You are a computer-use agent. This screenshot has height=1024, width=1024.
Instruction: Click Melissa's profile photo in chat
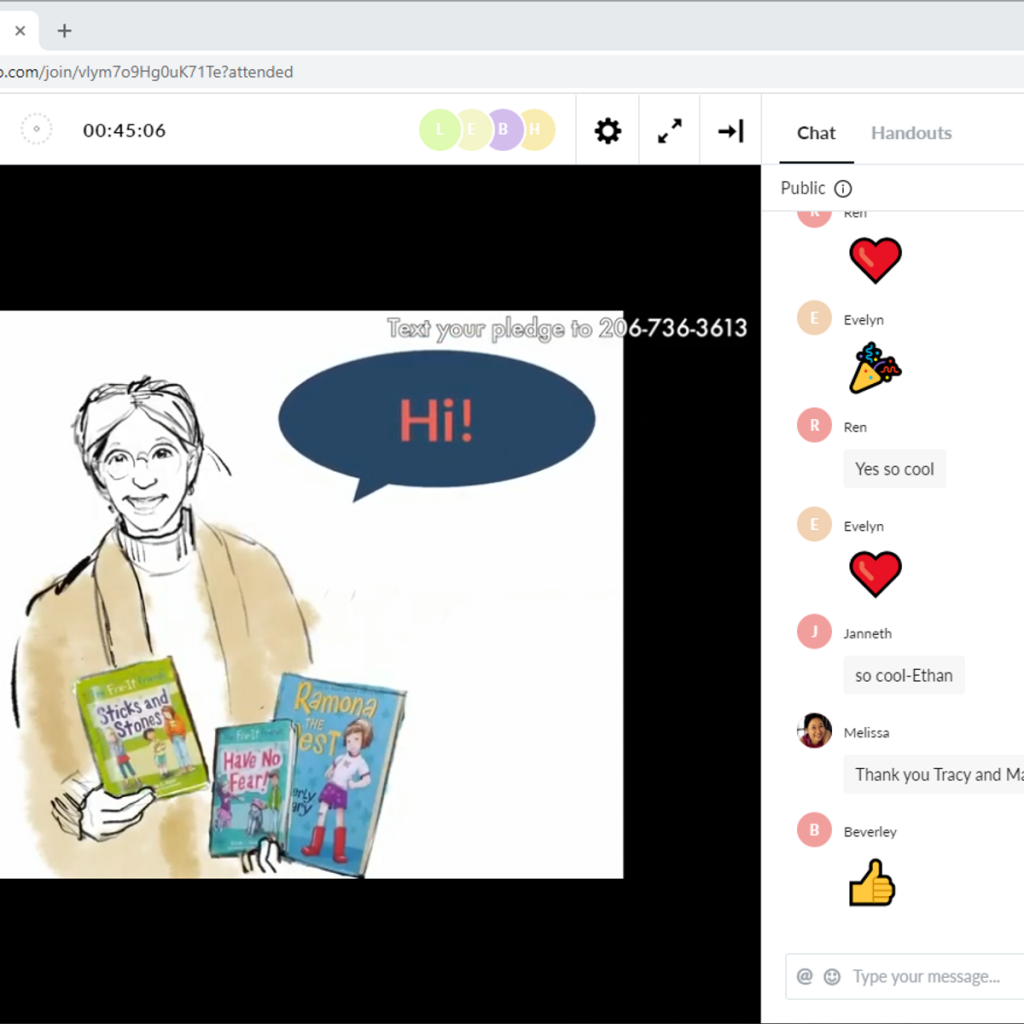(x=815, y=731)
